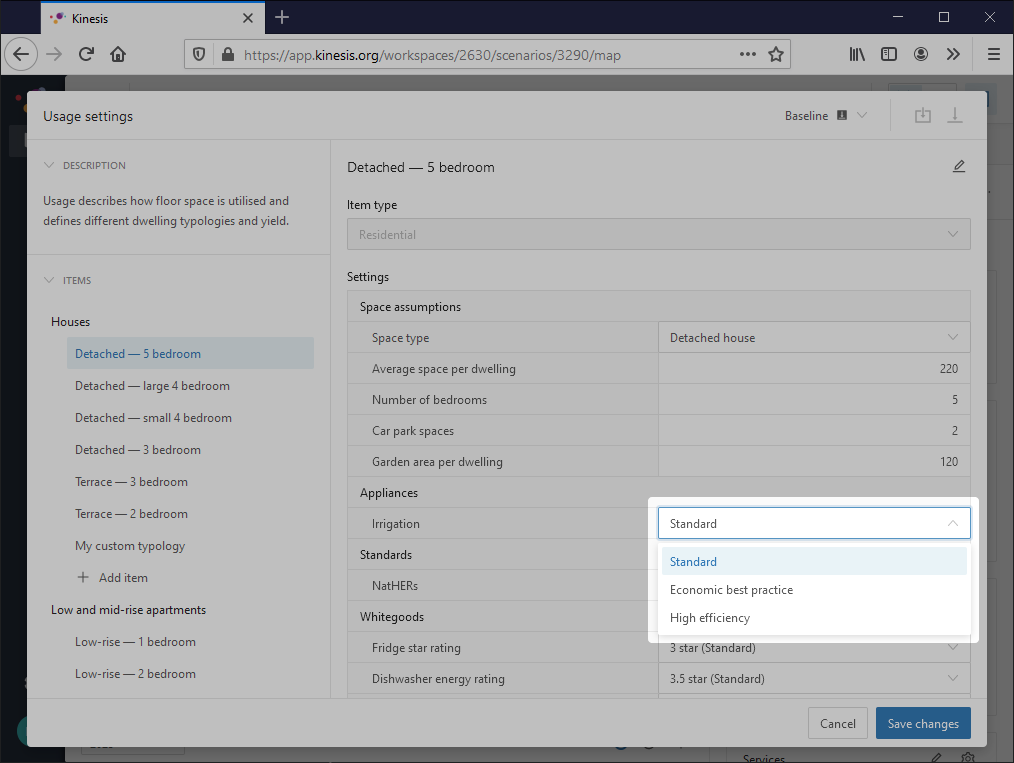Select Terrace — 2 bedroom item
This screenshot has height=763, width=1014.
tap(190, 513)
